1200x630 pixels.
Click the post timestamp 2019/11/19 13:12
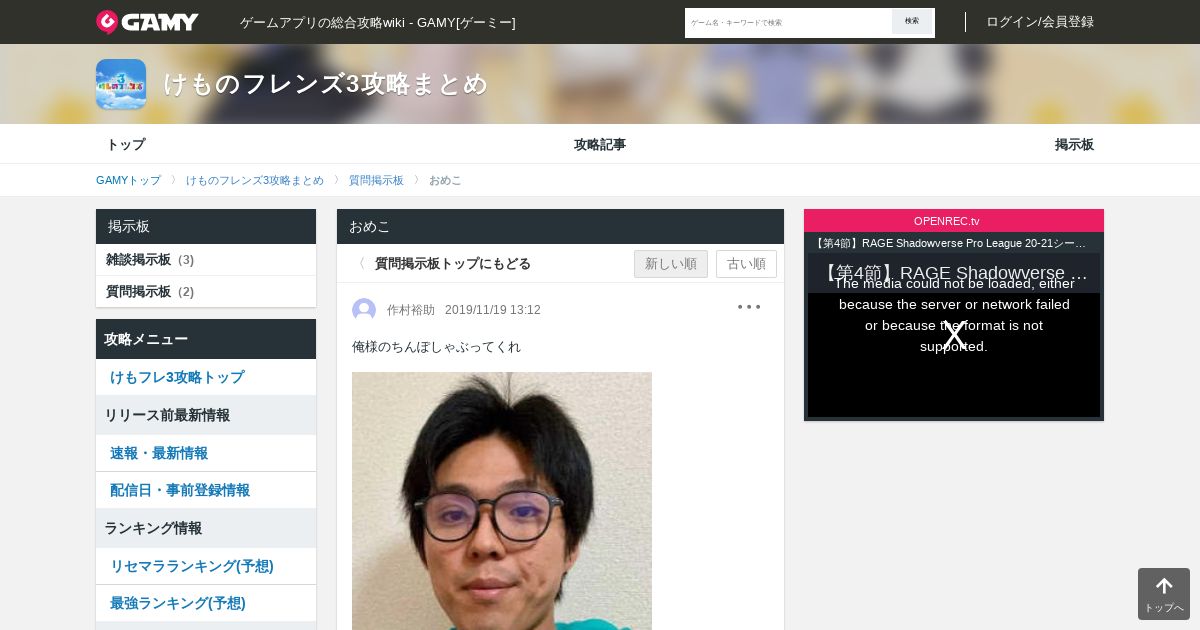pos(493,310)
